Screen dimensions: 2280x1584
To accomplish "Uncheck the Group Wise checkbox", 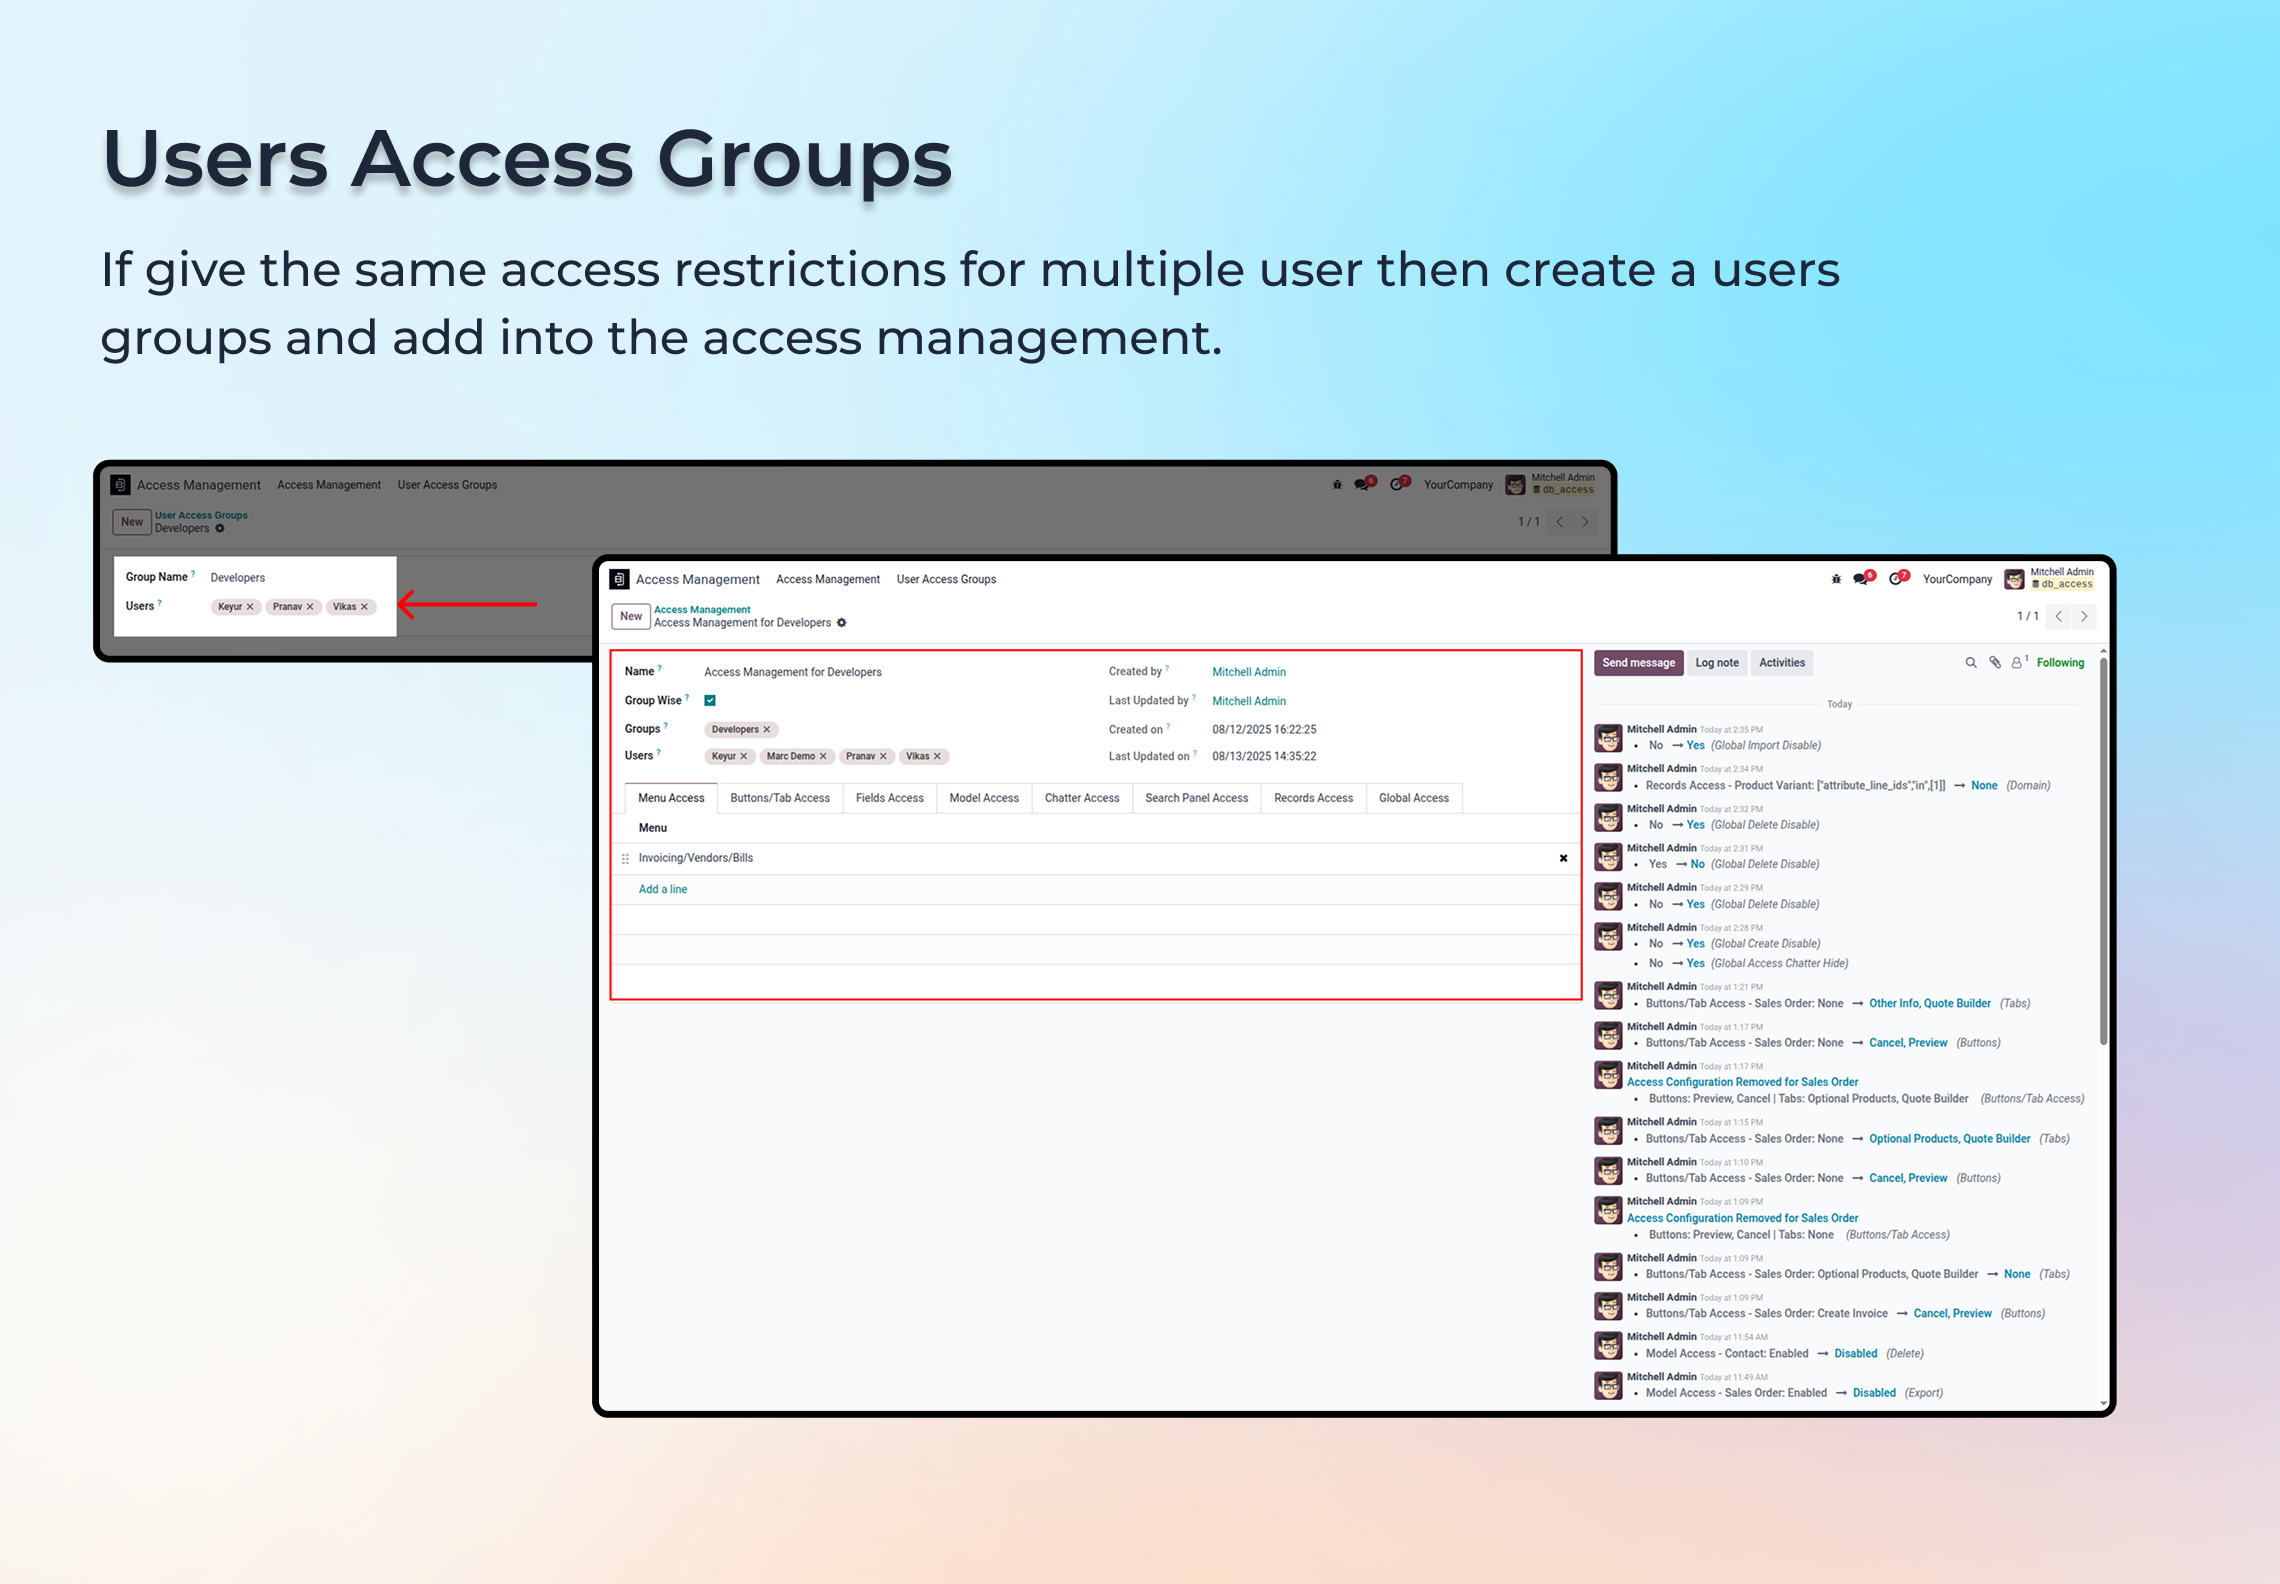I will [x=710, y=701].
